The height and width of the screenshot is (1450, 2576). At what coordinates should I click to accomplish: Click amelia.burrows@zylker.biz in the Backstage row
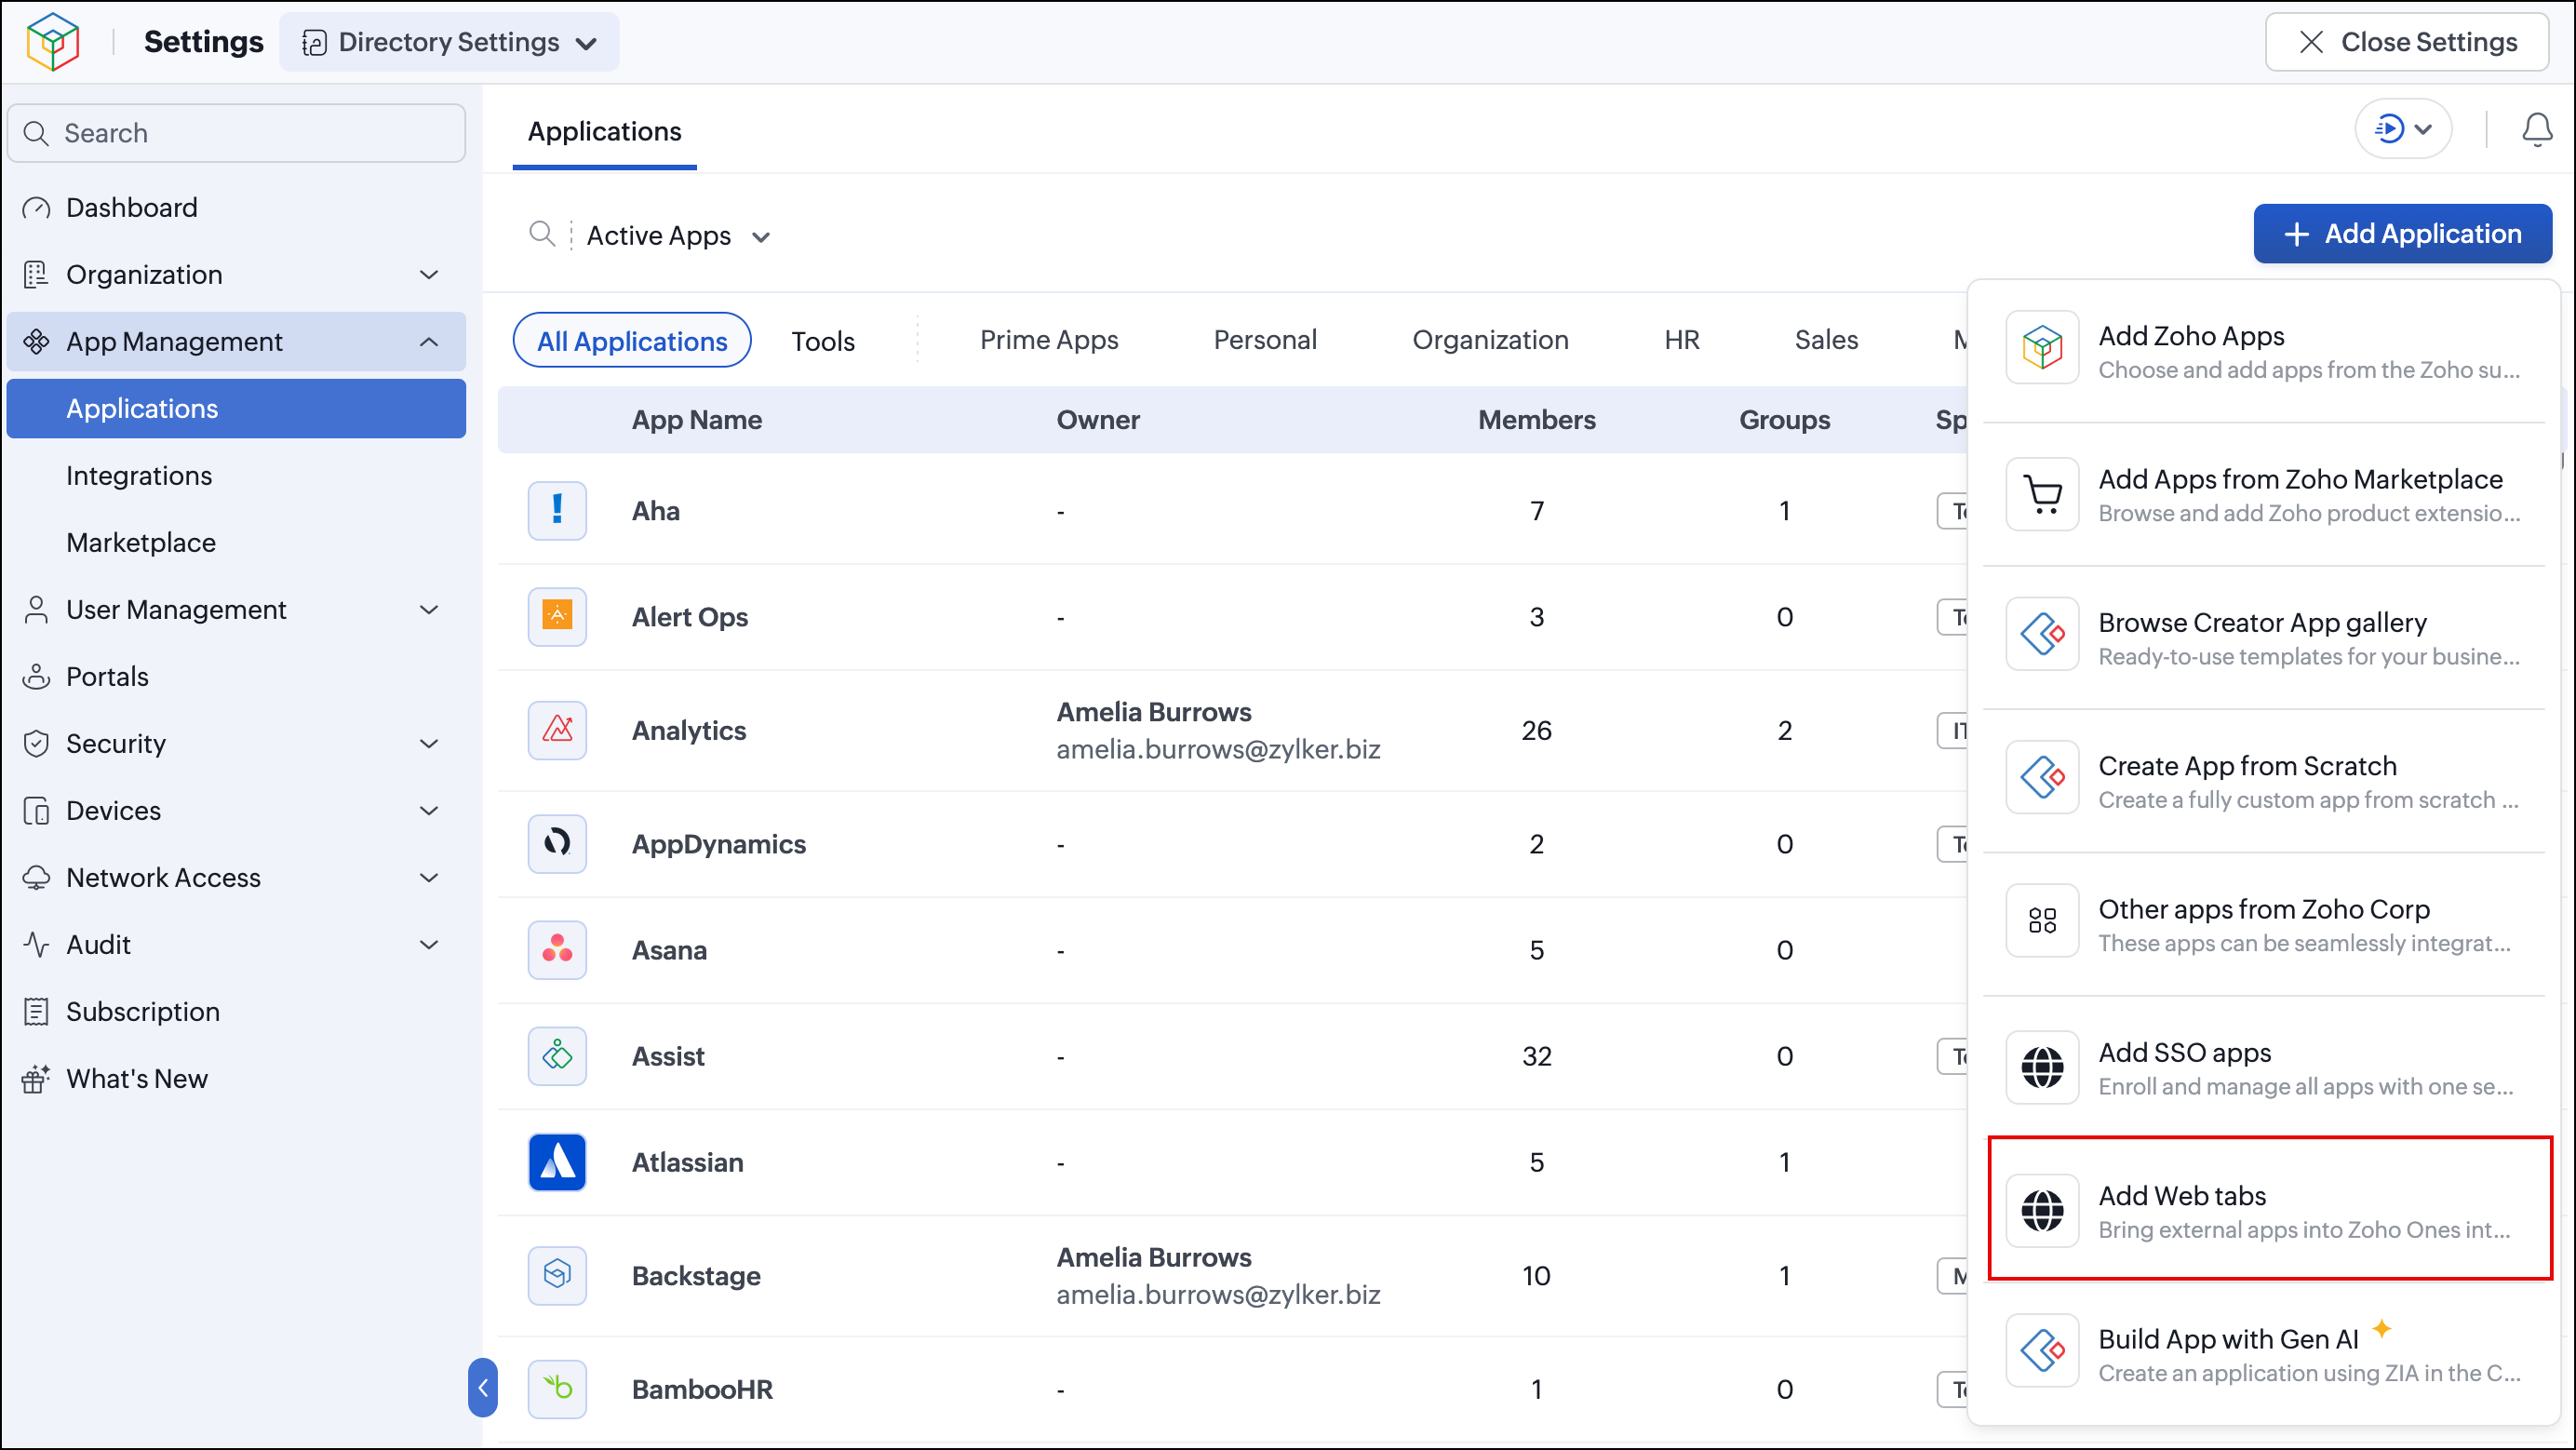click(1218, 1294)
